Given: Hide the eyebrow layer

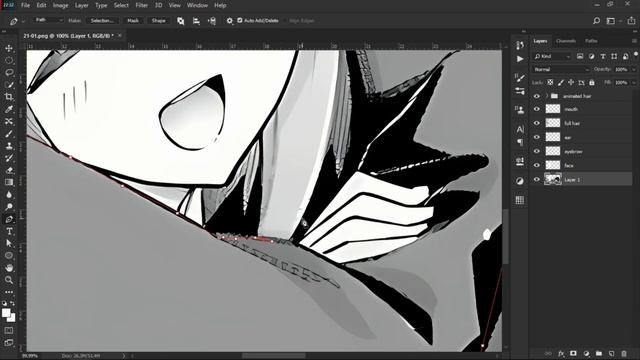Looking at the screenshot, I should [536, 151].
